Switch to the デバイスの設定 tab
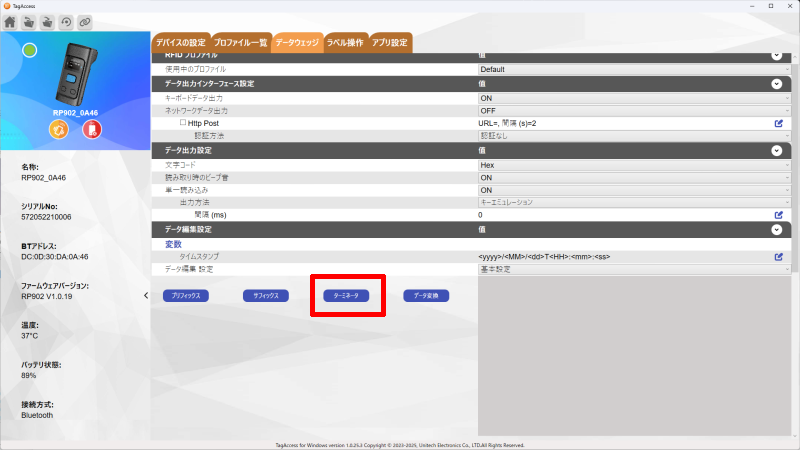Image resolution: width=800 pixels, height=450 pixels. tap(181, 43)
